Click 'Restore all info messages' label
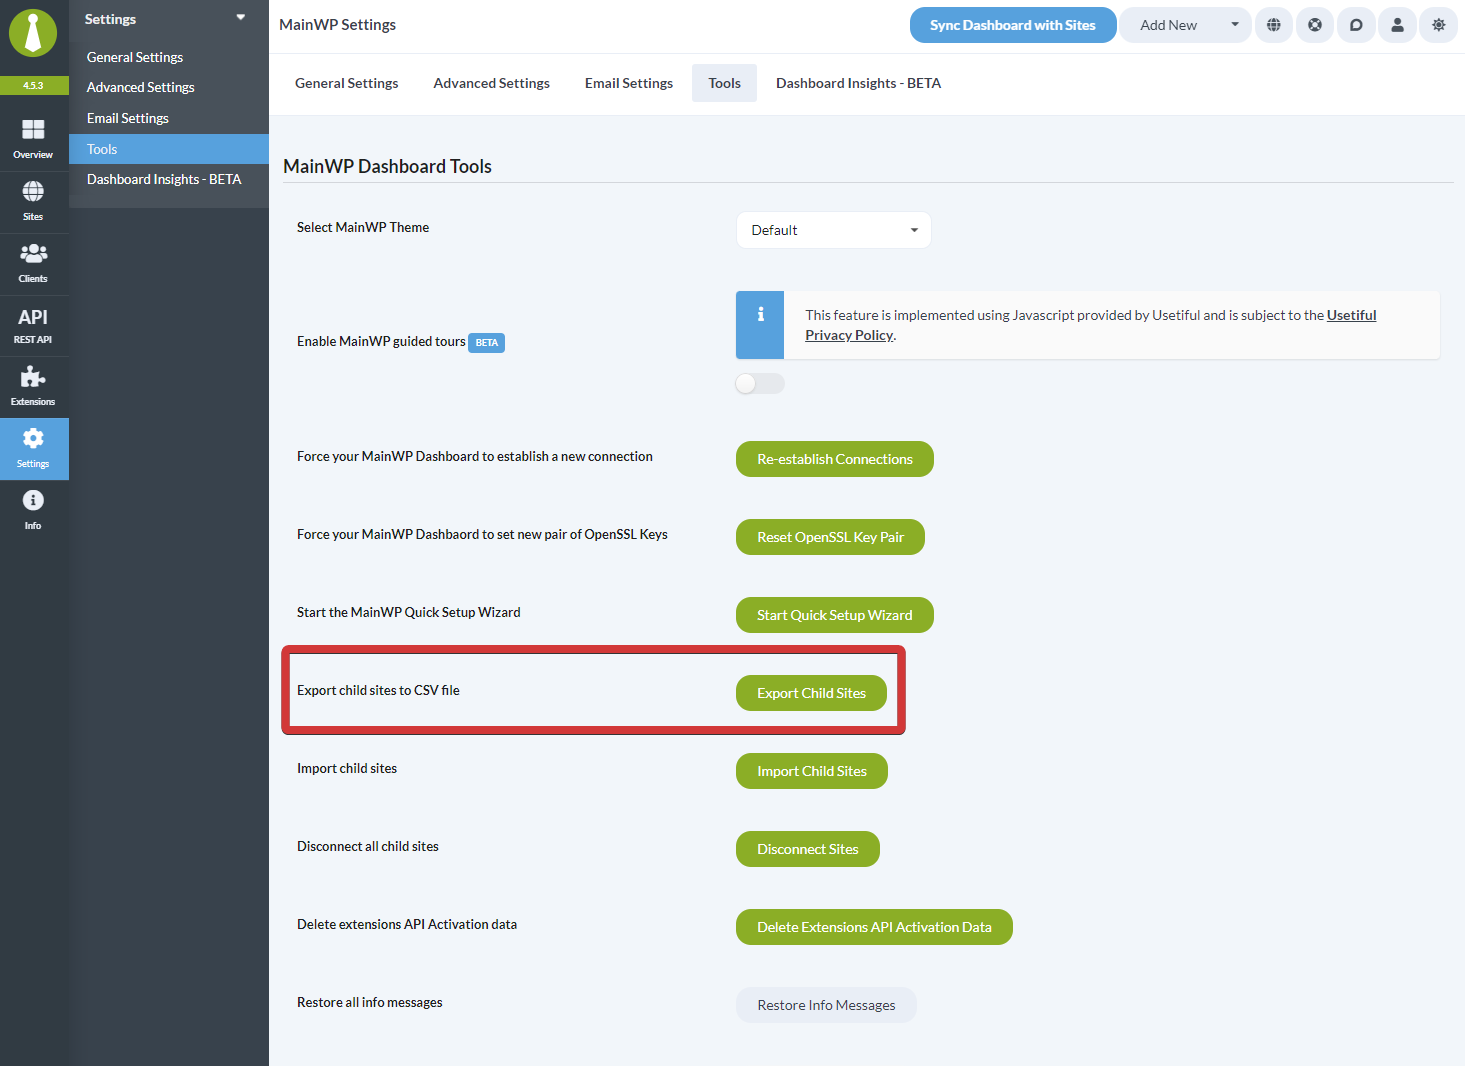This screenshot has height=1066, width=1465. (x=370, y=1002)
